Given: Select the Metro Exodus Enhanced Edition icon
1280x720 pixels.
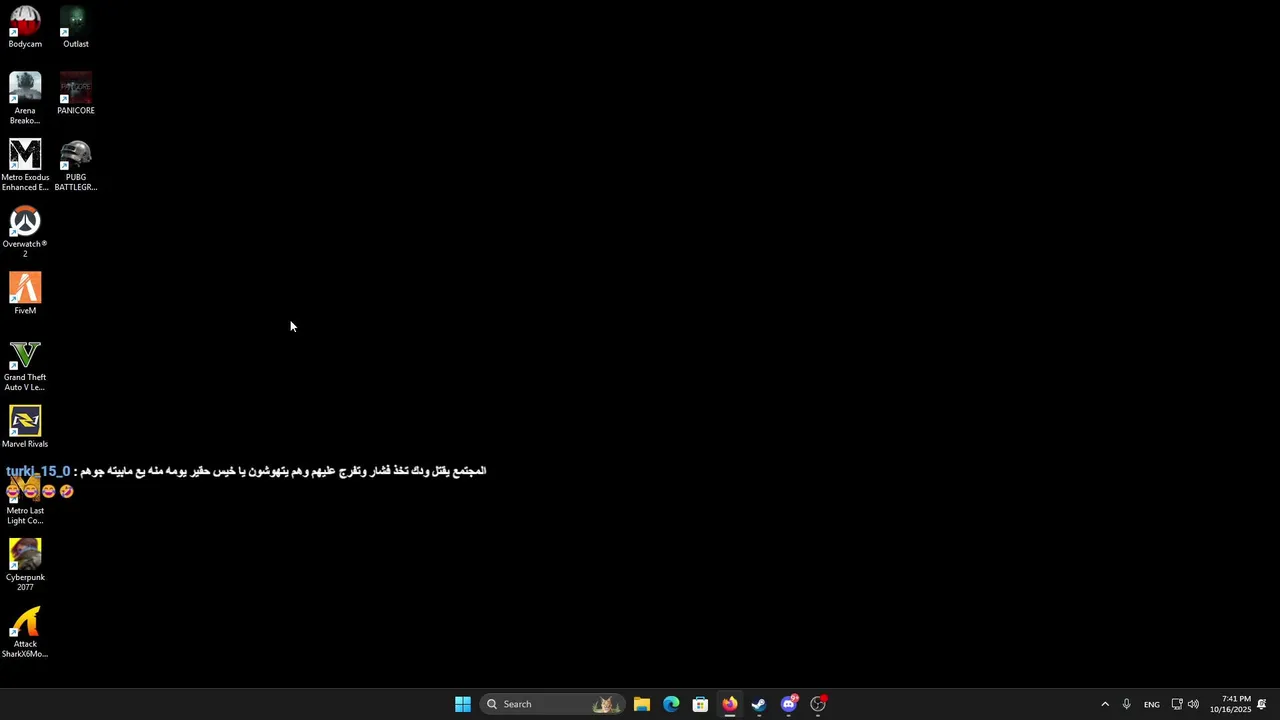Looking at the screenshot, I should click(25, 165).
